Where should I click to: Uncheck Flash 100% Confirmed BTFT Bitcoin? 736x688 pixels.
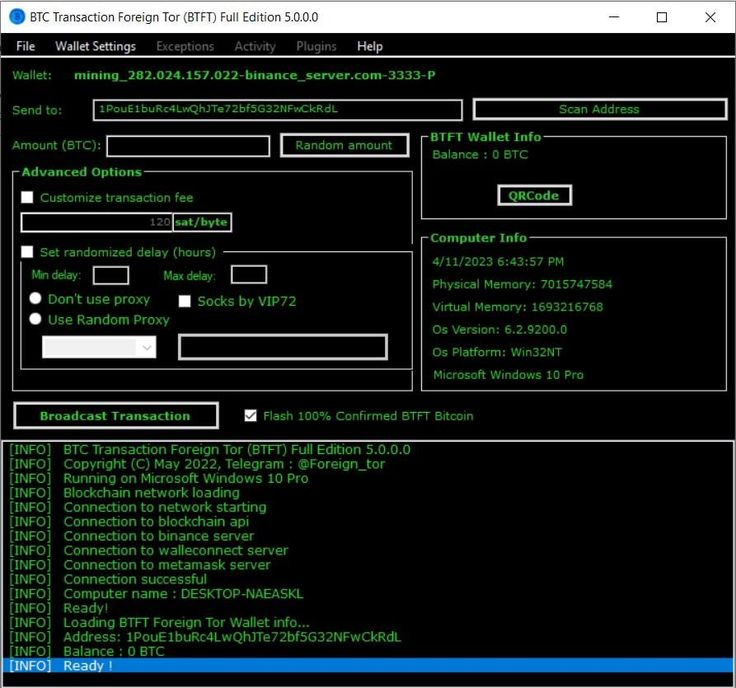tap(251, 415)
